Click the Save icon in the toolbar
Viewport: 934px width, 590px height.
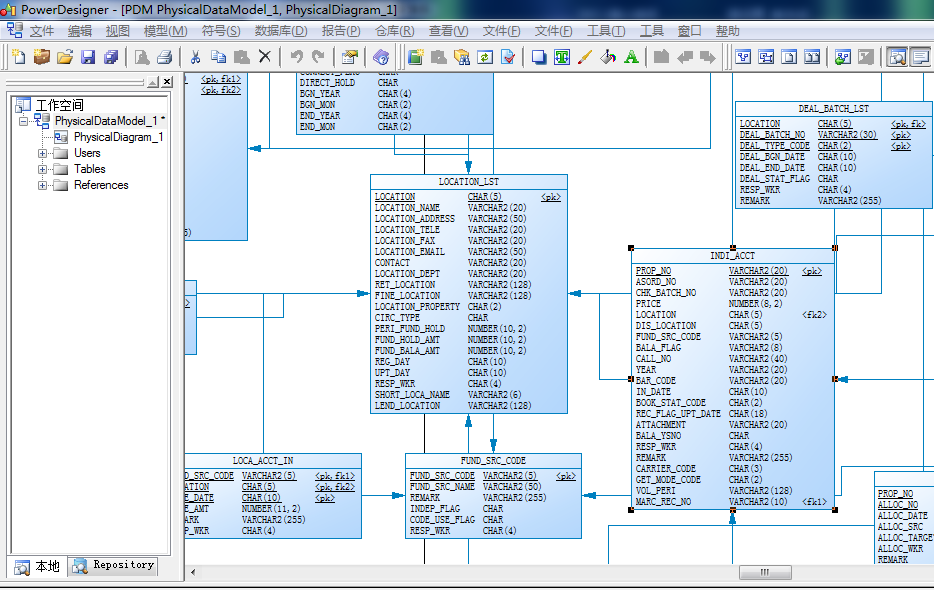coord(88,57)
